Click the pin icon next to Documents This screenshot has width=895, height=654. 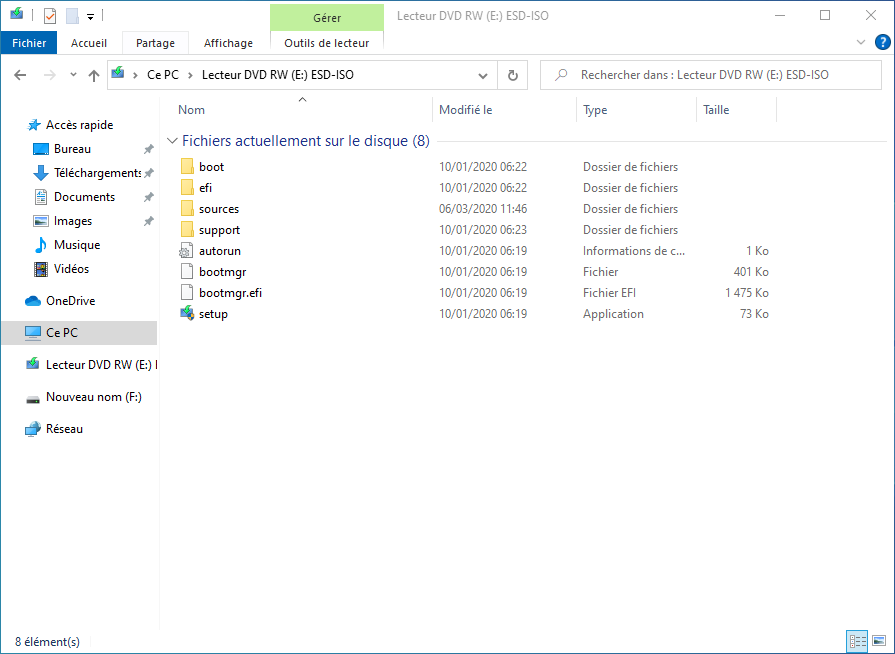pos(148,197)
